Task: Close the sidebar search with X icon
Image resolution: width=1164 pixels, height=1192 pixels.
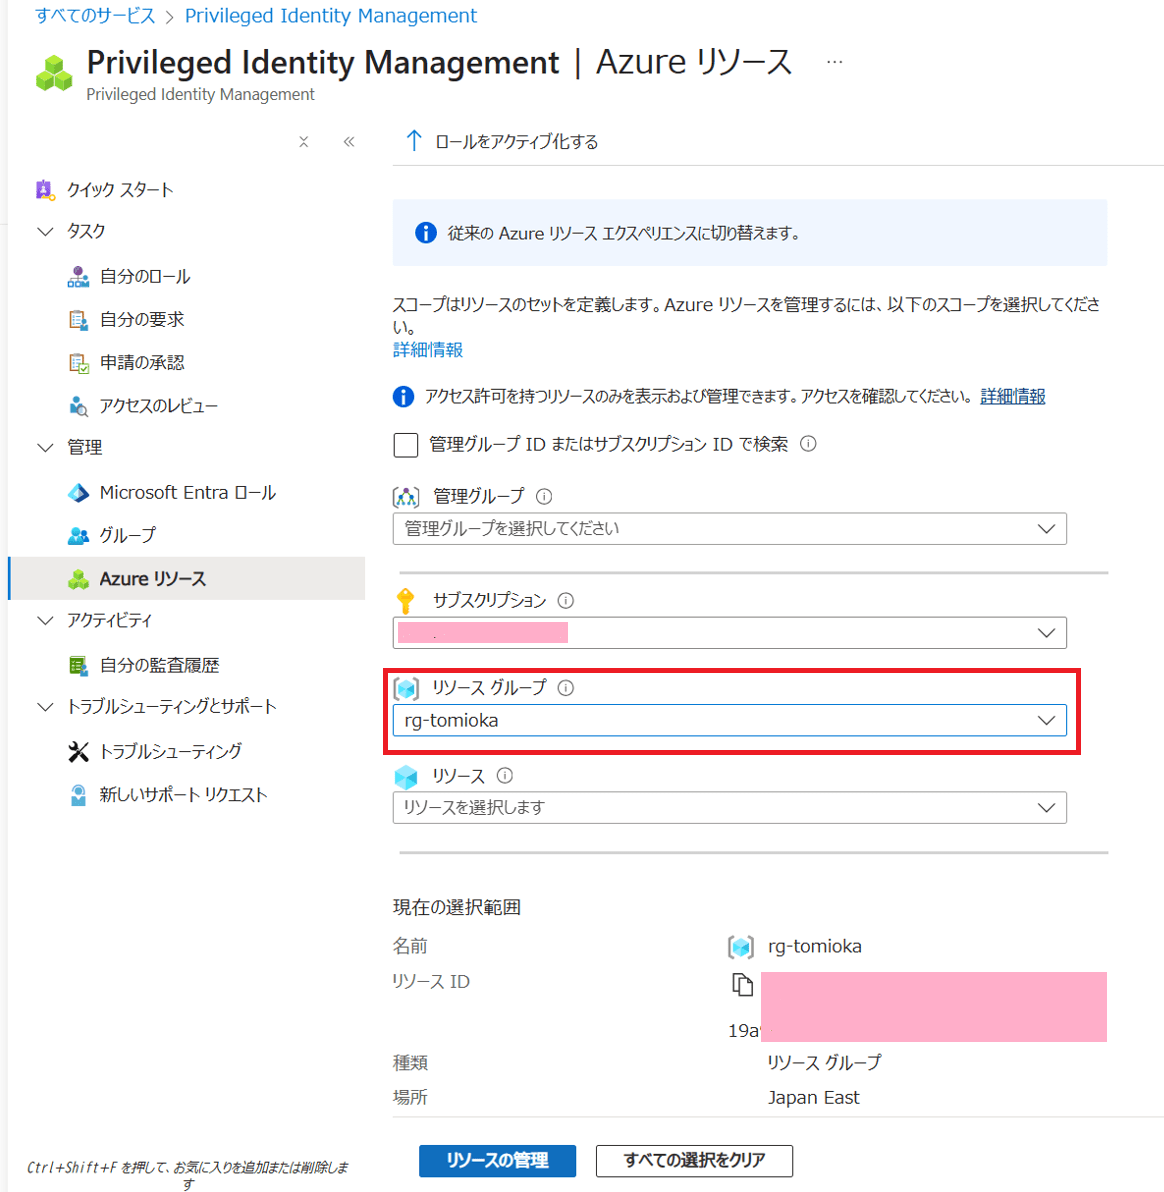Action: pyautogui.click(x=304, y=142)
